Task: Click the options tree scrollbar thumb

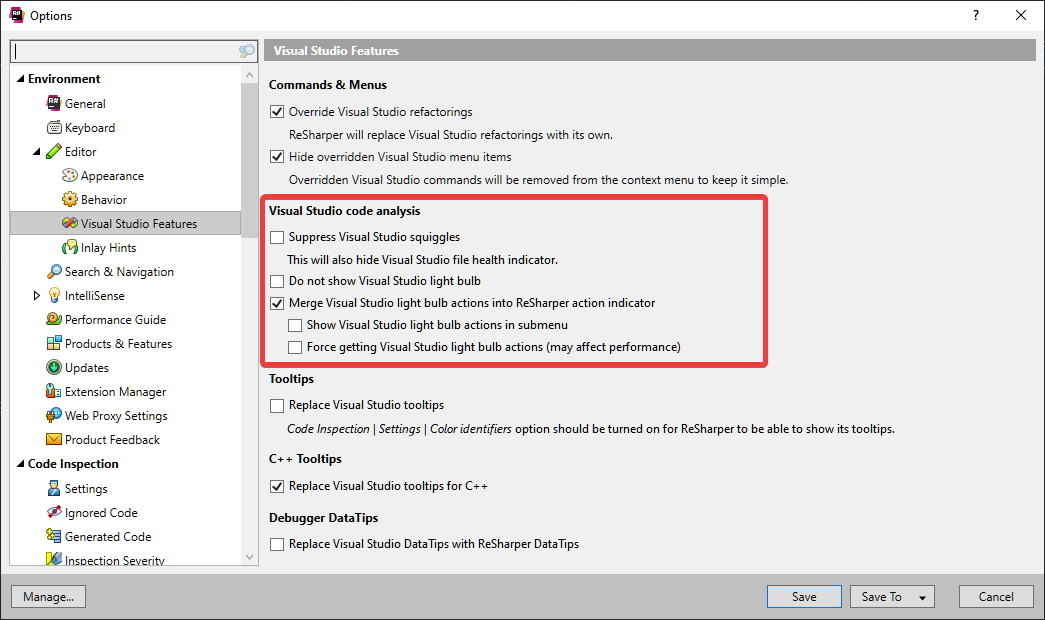Action: [x=249, y=160]
